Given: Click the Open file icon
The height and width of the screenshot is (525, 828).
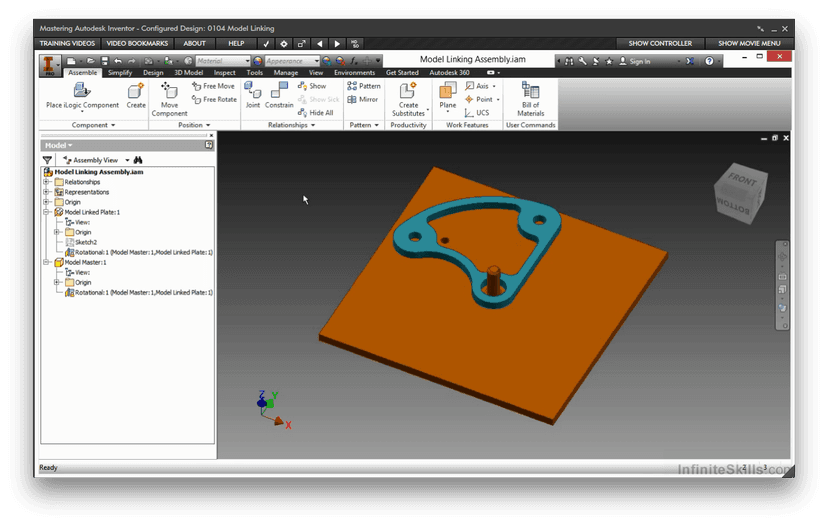Looking at the screenshot, I should [x=91, y=61].
